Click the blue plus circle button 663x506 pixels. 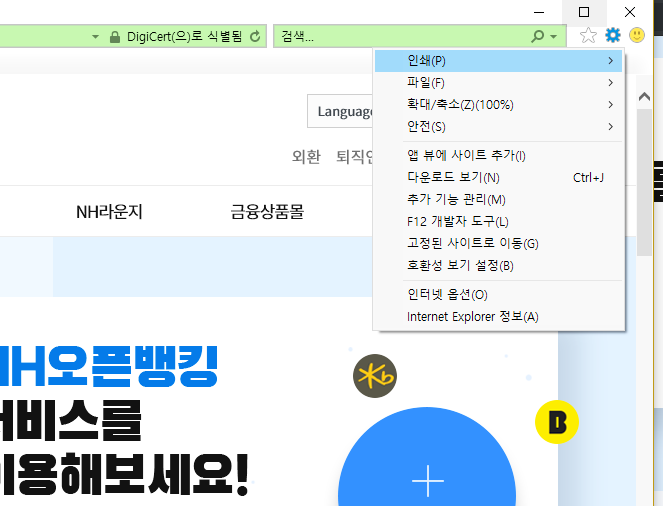tap(427, 457)
